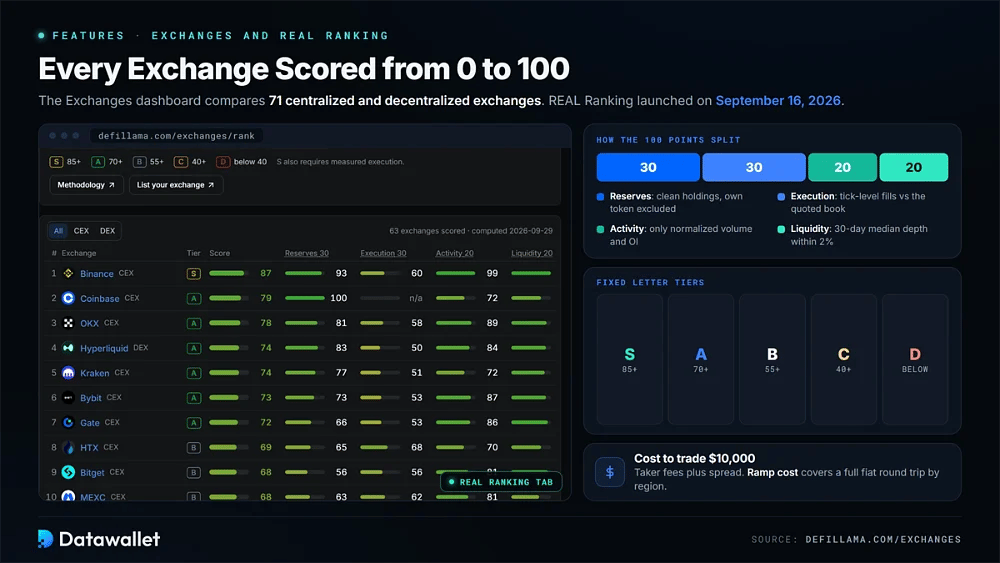Switch to the DEX filter tab

point(107,231)
